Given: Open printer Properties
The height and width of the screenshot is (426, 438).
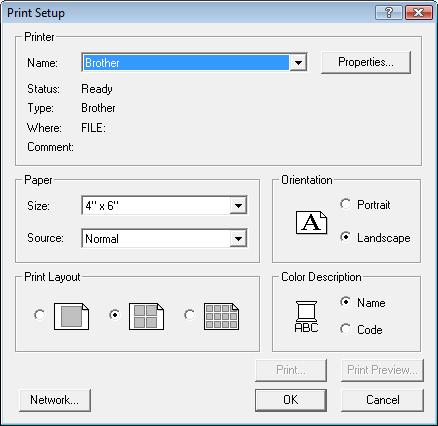Looking at the screenshot, I should (x=366, y=62).
